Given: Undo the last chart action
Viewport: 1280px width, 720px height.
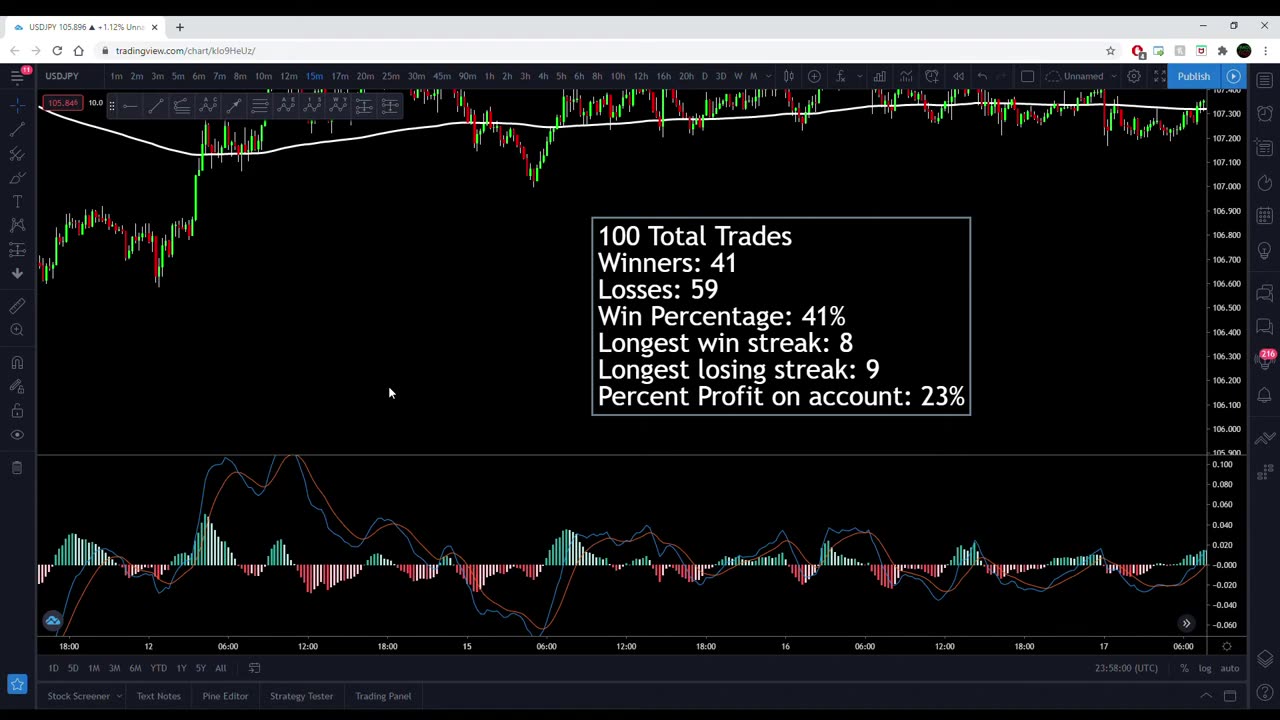Looking at the screenshot, I should (982, 76).
